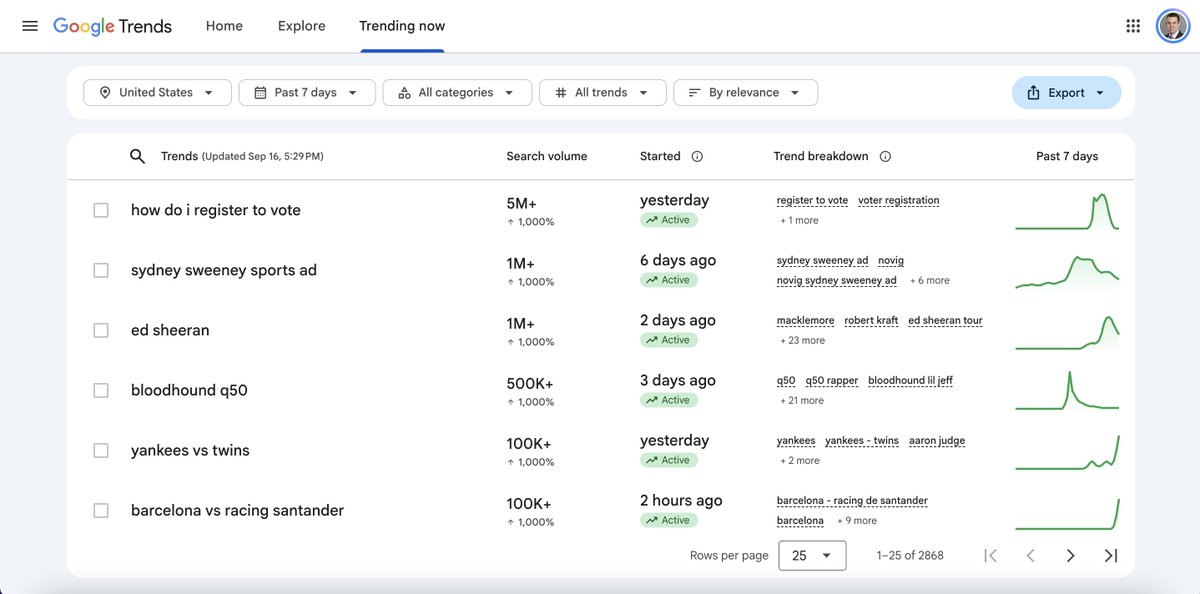Expand the Export dropdown arrow
Viewport: 1200px width, 594px height.
1100,93
